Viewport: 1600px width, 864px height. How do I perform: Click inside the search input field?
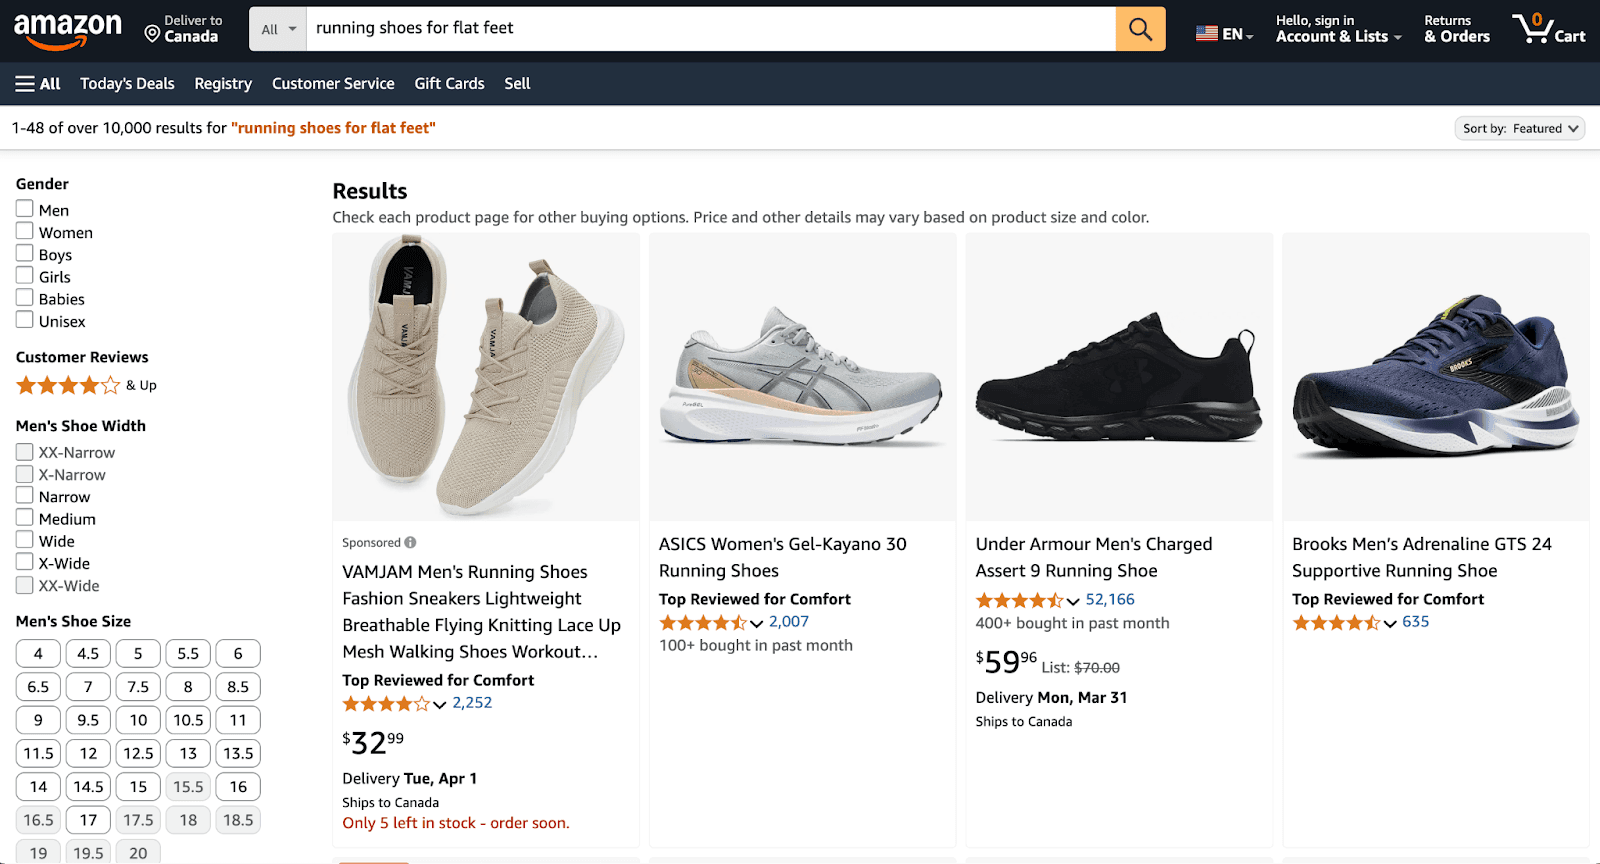(x=700, y=28)
